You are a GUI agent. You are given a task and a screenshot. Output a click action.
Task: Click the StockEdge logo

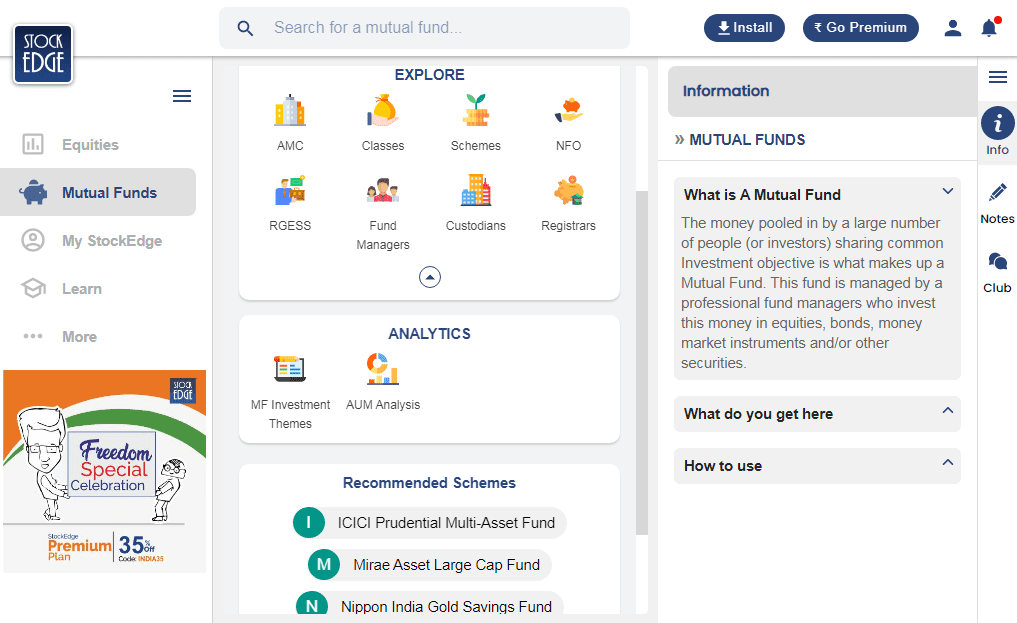pyautogui.click(x=43, y=54)
